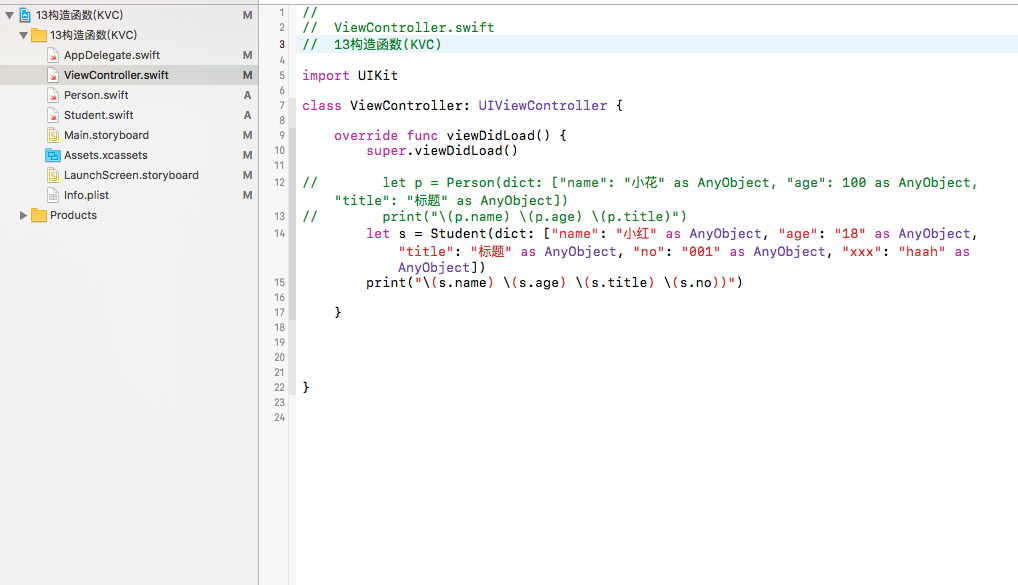The image size is (1018, 585).
Task: Click the closing brace on line 22
Action: 306,388
